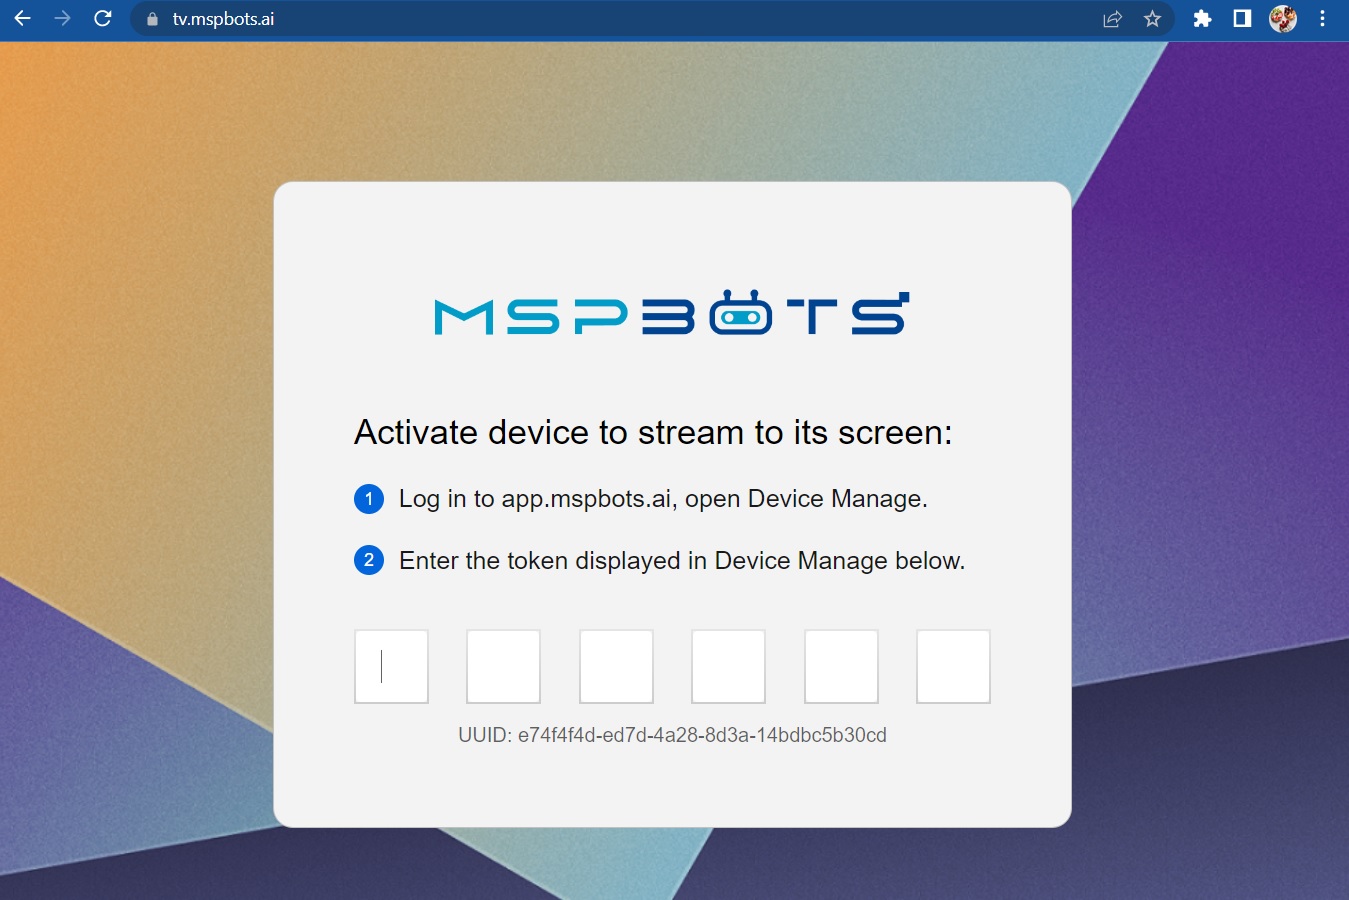Click the third token entry box
The image size is (1349, 900).
616,666
